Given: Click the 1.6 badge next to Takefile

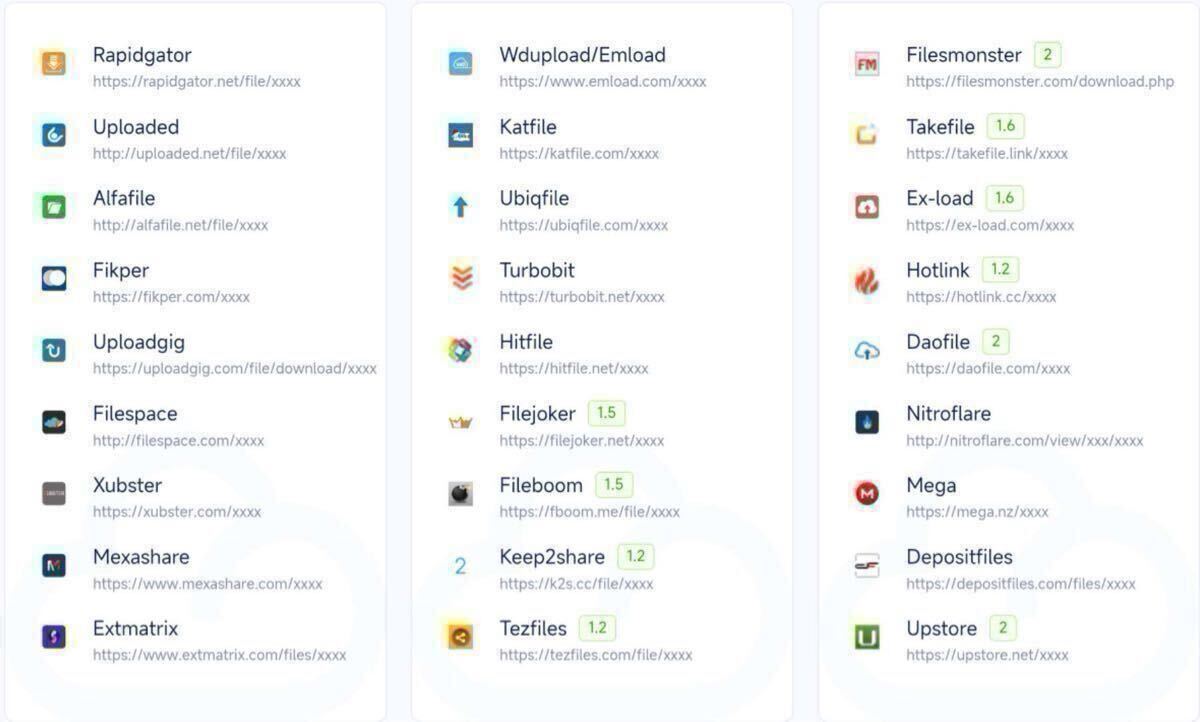Looking at the screenshot, I should click(1005, 126).
